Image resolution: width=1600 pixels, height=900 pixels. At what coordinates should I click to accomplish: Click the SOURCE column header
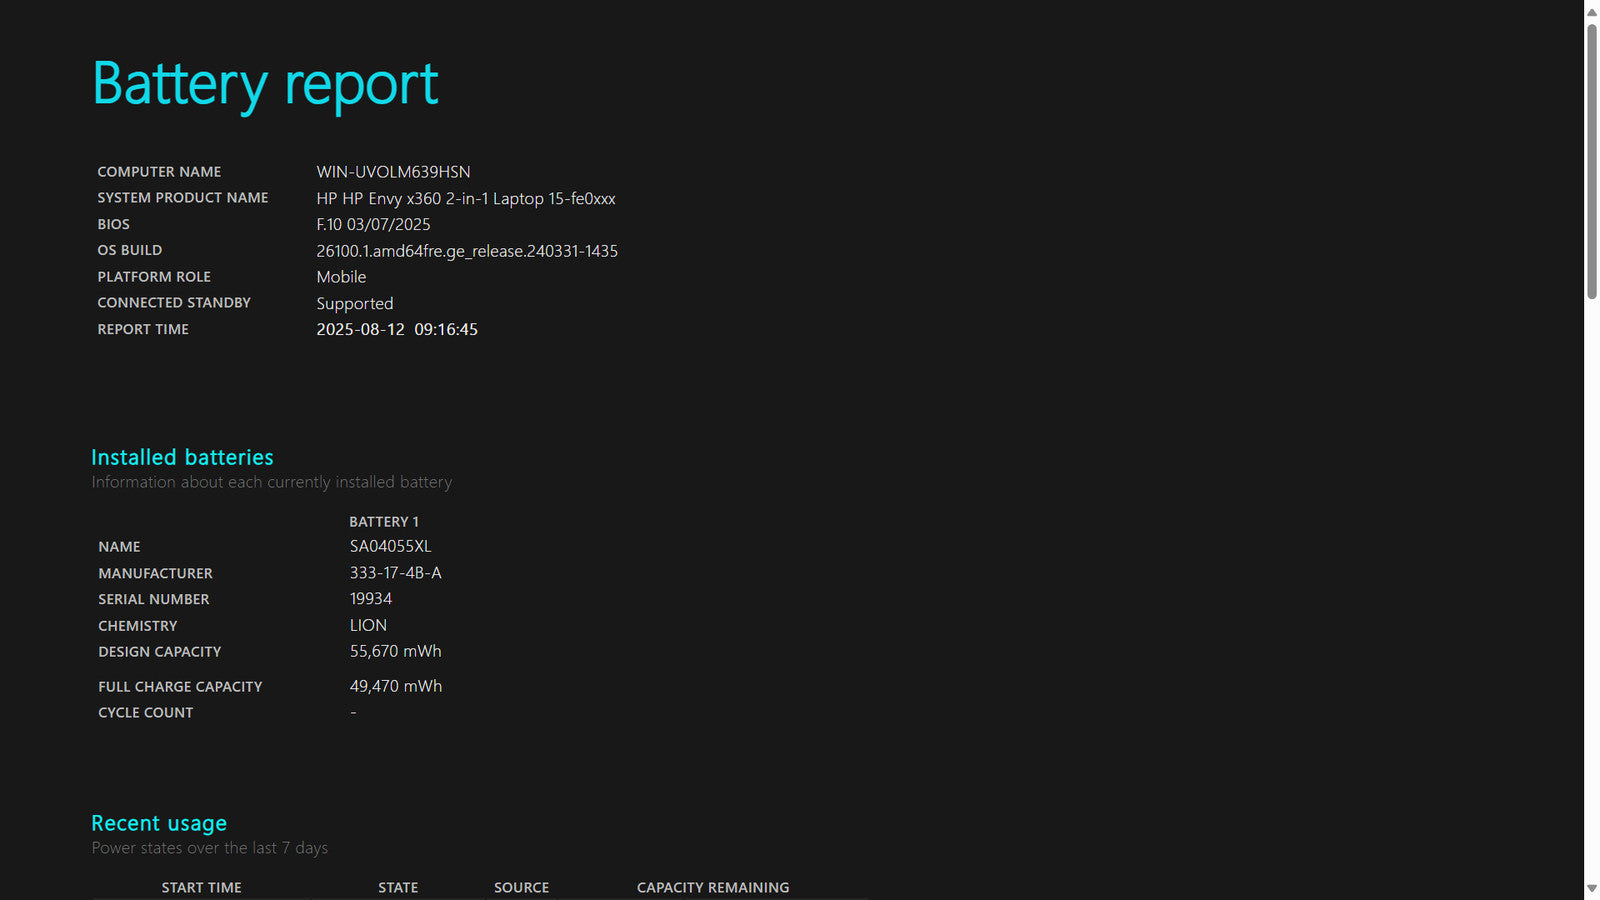[521, 887]
